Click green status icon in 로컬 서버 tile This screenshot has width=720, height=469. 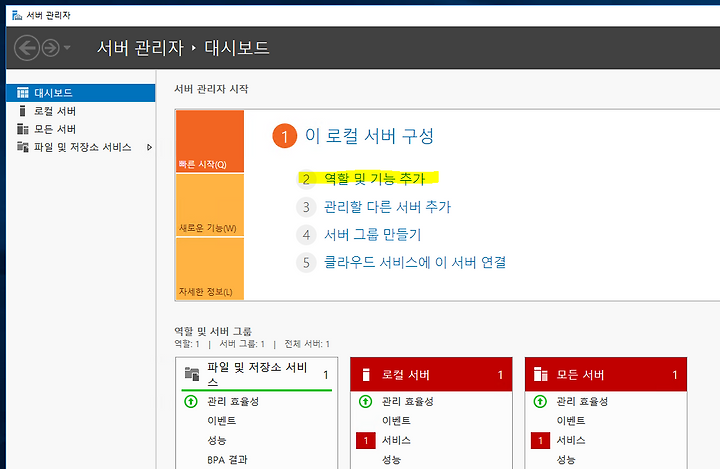pyautogui.click(x=366, y=401)
